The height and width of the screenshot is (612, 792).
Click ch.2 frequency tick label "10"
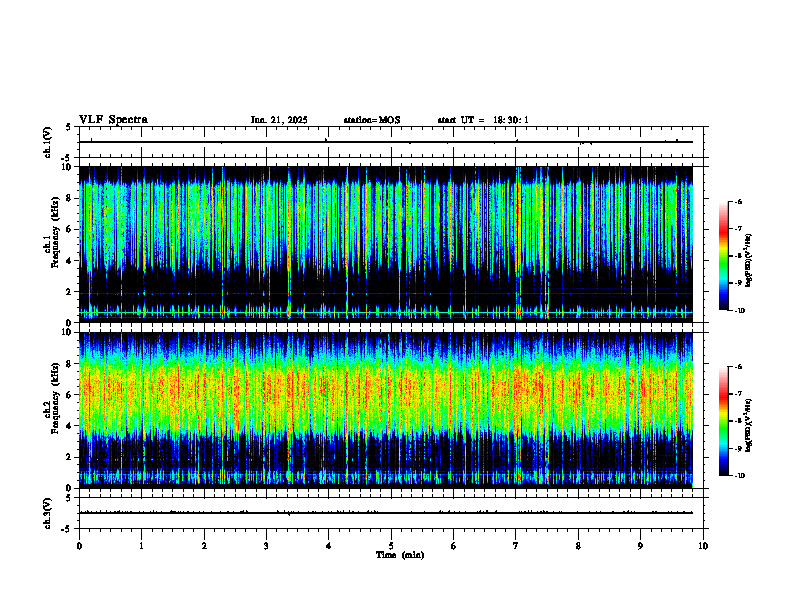point(68,332)
